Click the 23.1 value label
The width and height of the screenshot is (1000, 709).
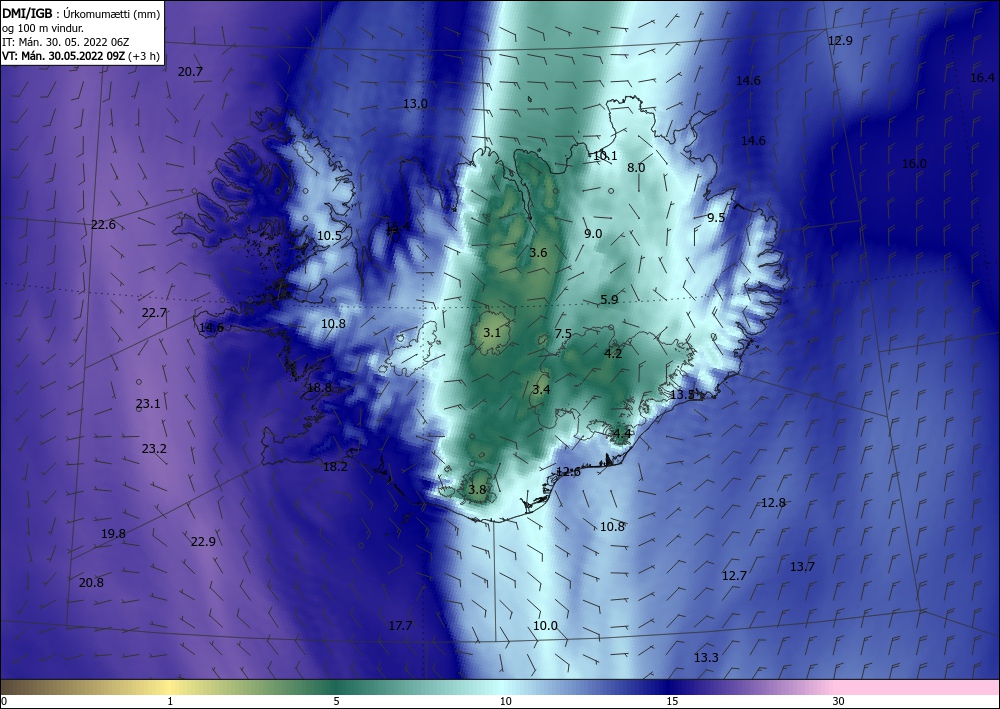(148, 404)
